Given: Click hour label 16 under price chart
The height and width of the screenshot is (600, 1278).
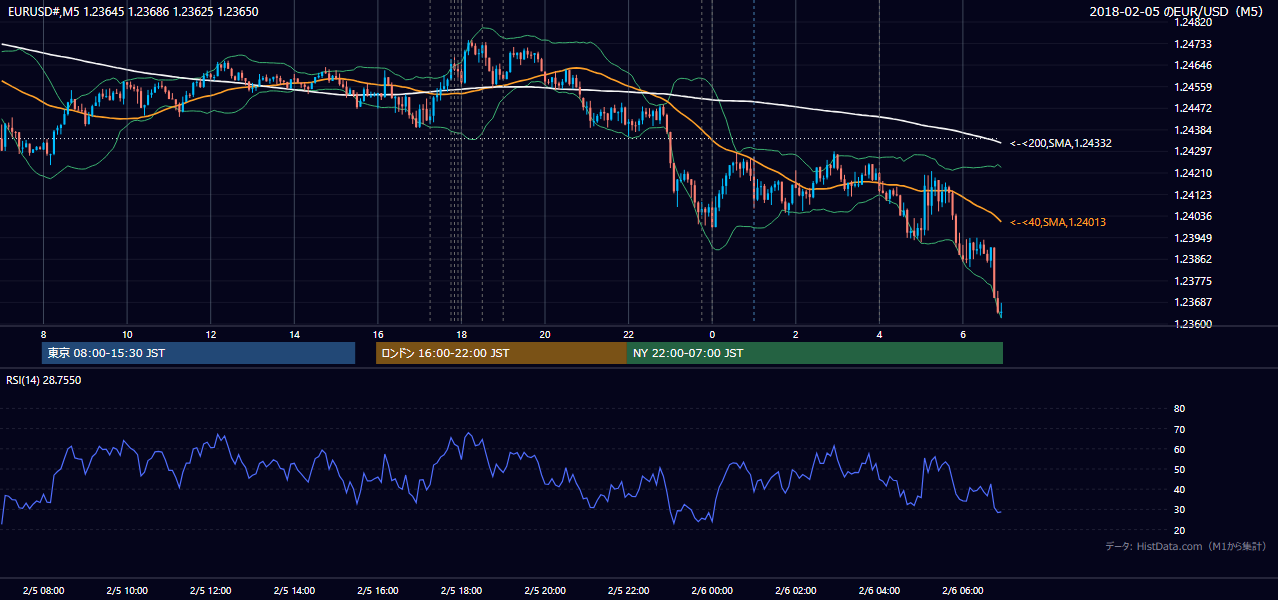Looking at the screenshot, I should [x=377, y=334].
